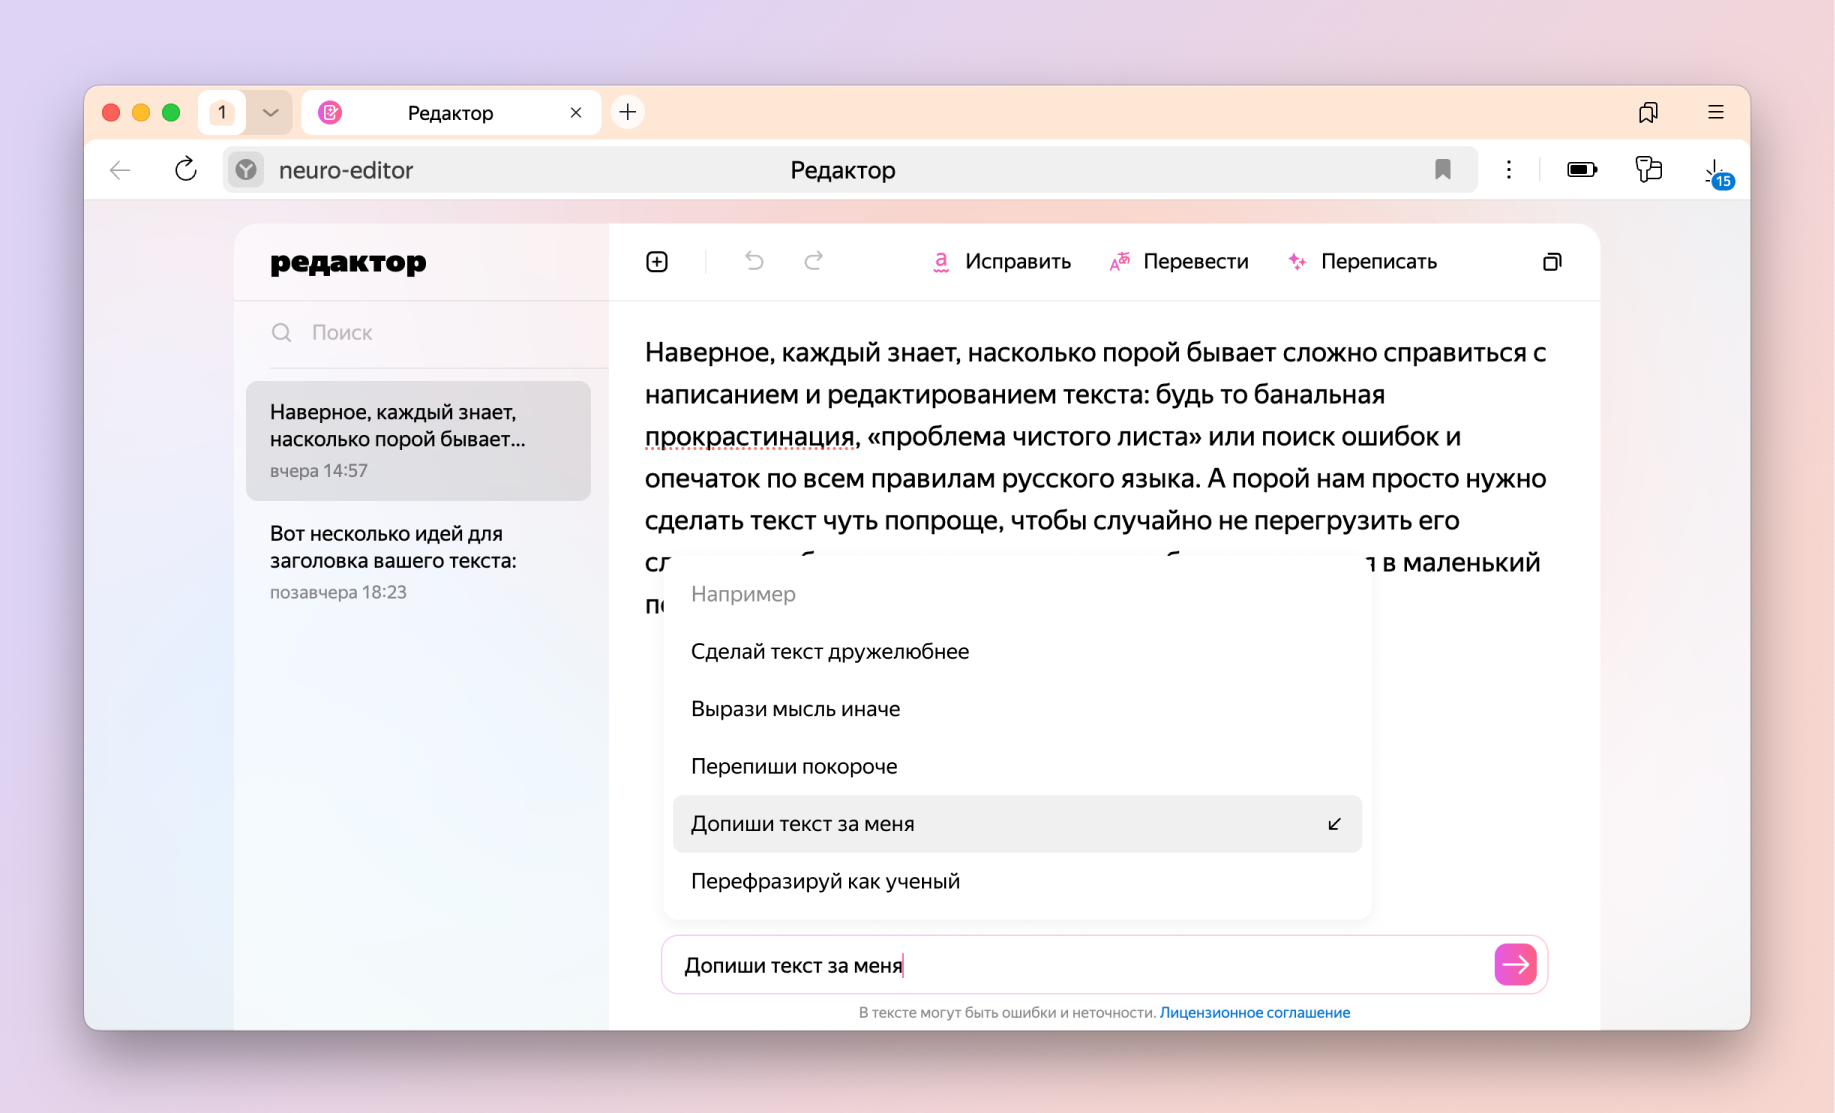Viewport: 1835px width, 1113px height.
Task: Reload the page with the refresh icon
Action: click(185, 169)
